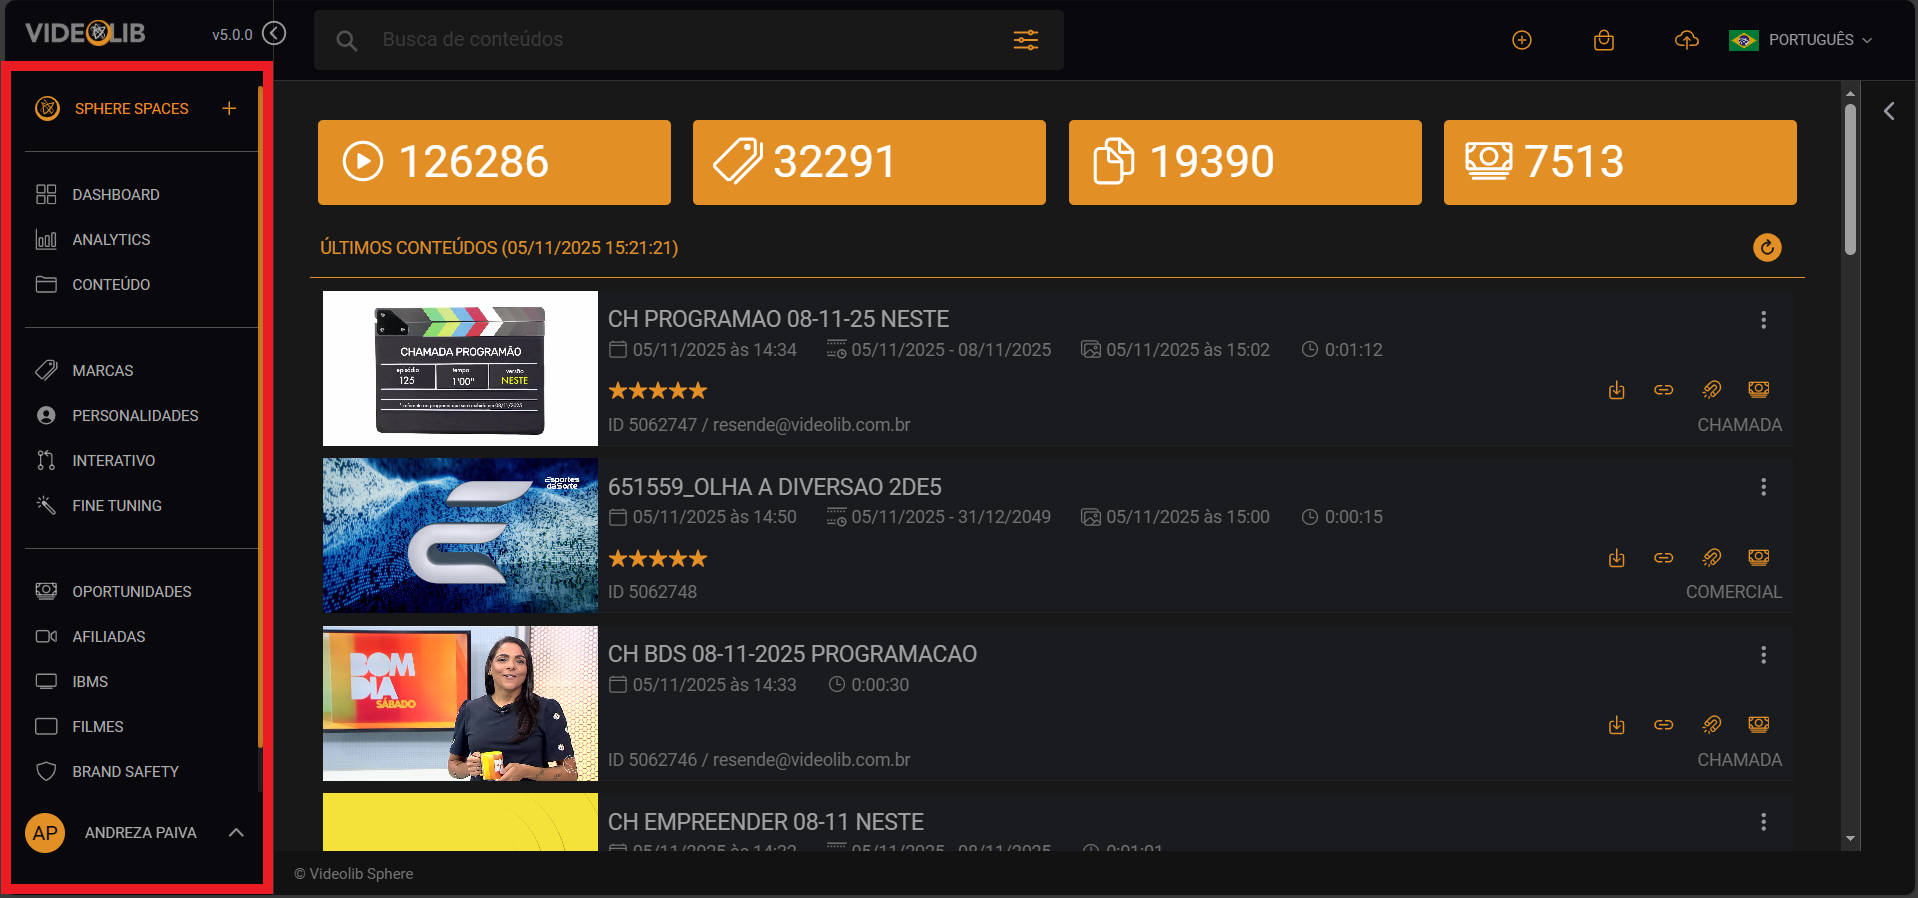Image resolution: width=1918 pixels, height=898 pixels.
Task: Click the Videolib logo
Action: point(85,33)
